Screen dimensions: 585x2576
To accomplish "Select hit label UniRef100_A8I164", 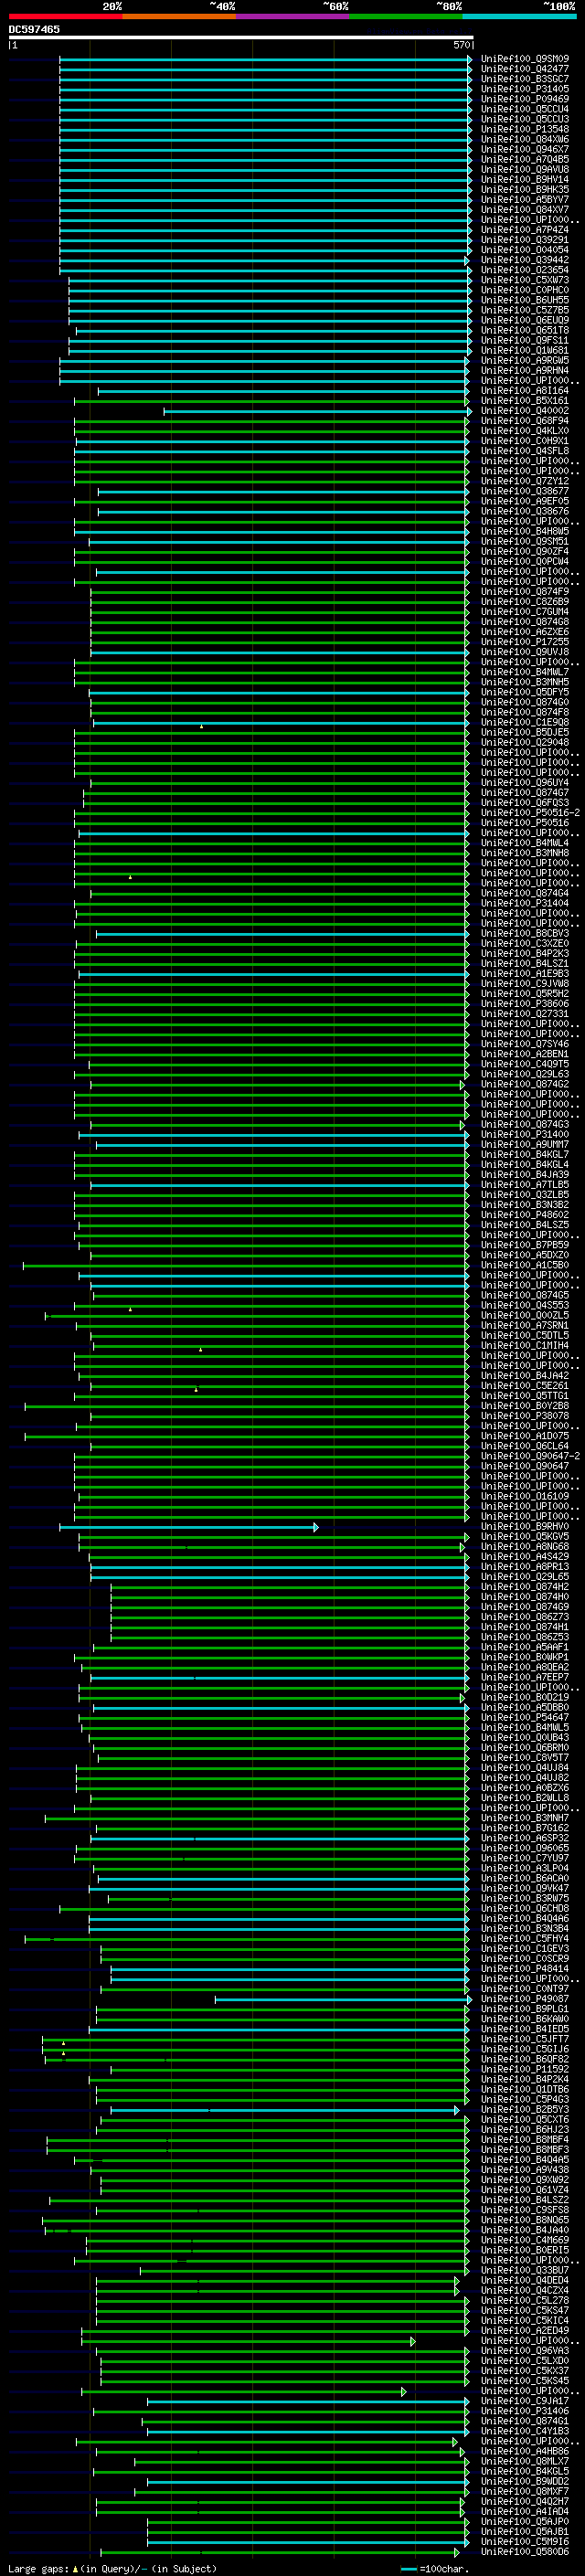I will [525, 391].
